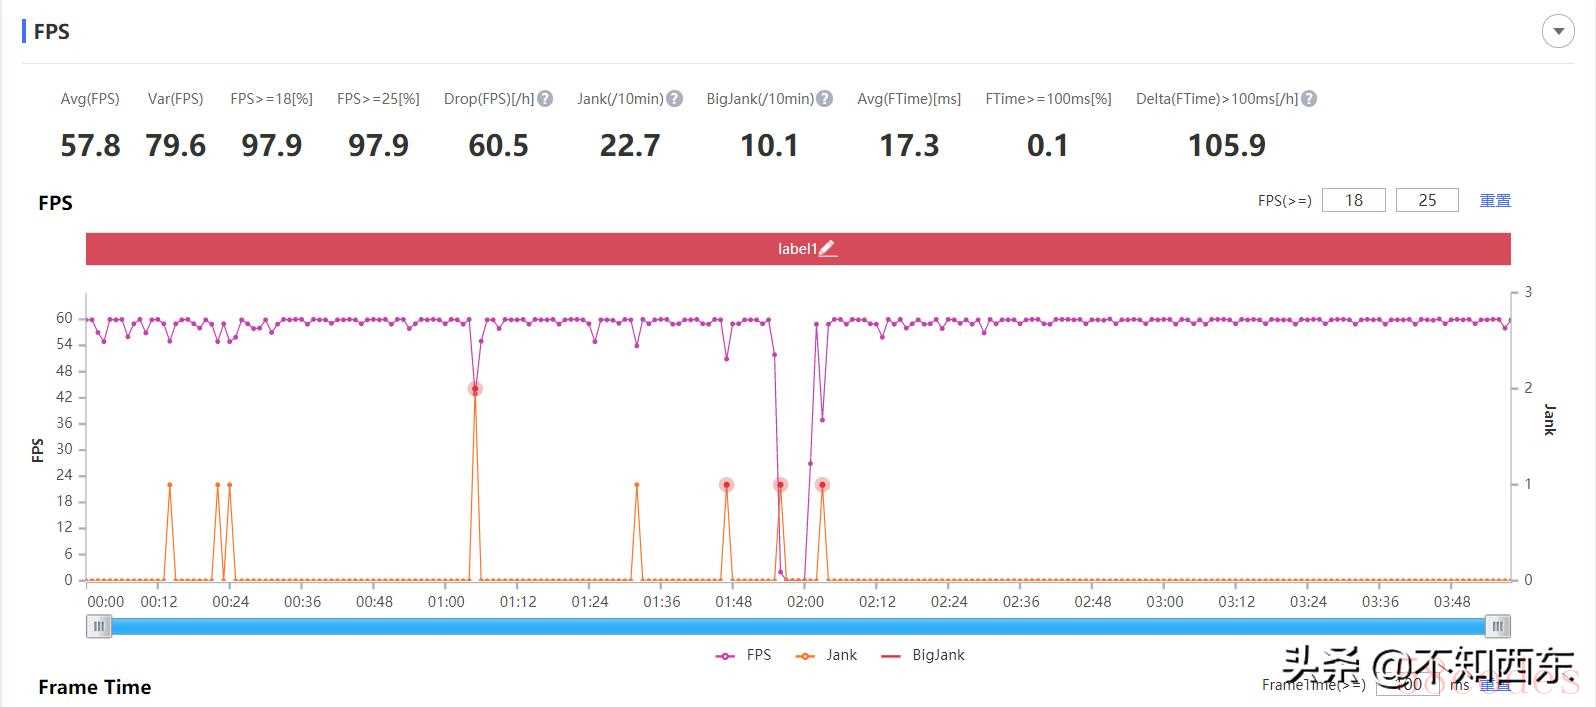Click the FrameTime threshold input field
Viewport: 1596px width, 707px height.
(1407, 685)
